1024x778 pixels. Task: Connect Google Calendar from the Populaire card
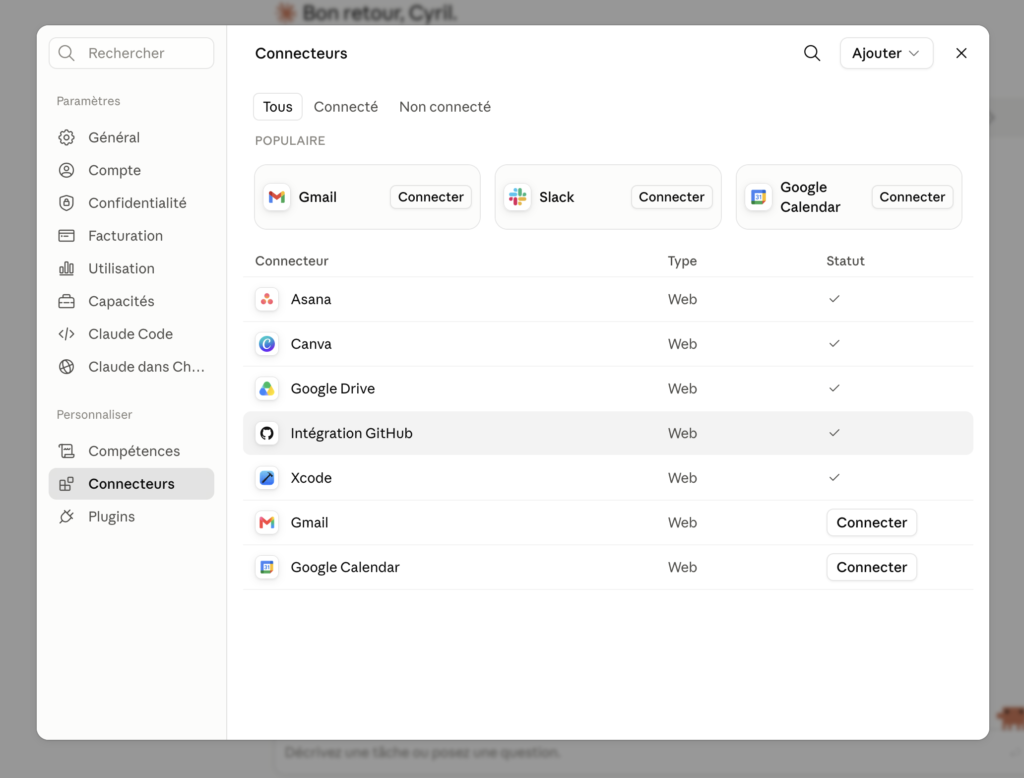(x=912, y=197)
